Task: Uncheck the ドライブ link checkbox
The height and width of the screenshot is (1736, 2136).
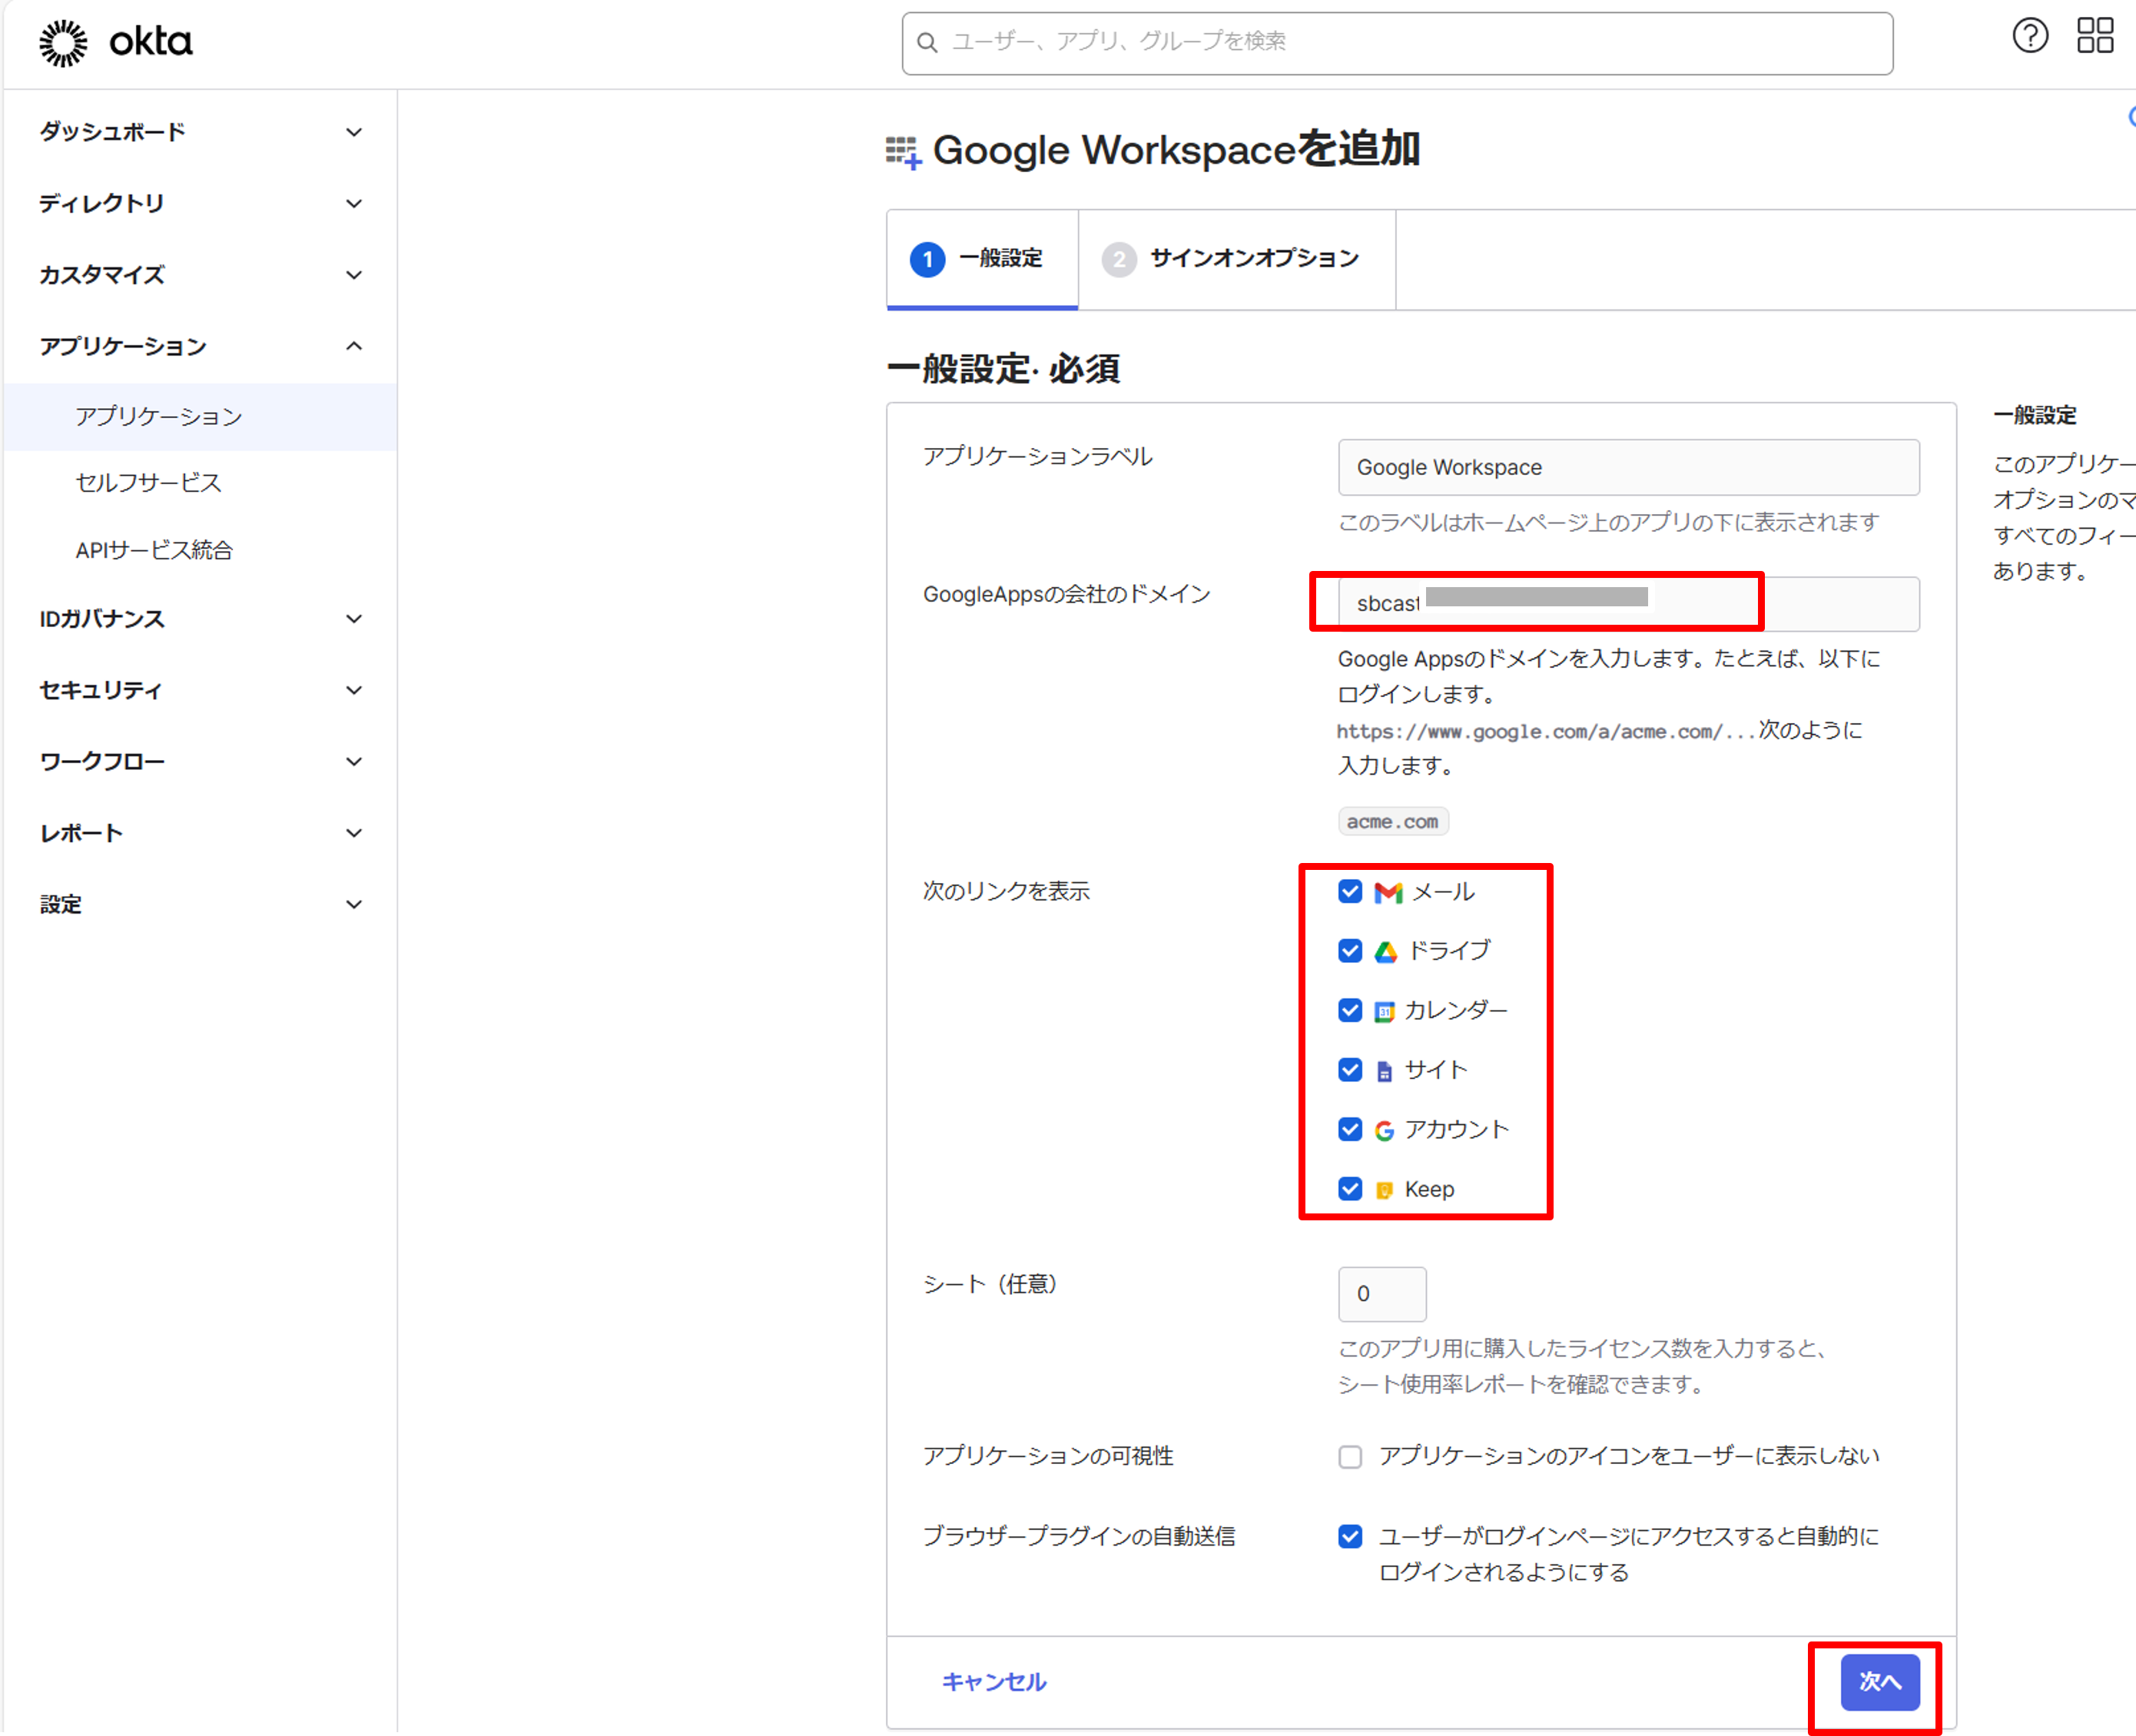Action: pos(1350,950)
